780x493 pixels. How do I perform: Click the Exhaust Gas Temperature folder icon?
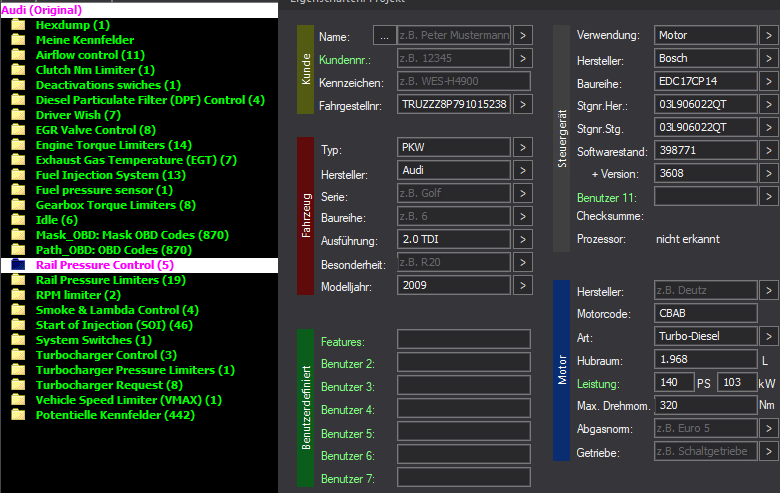coord(18,160)
